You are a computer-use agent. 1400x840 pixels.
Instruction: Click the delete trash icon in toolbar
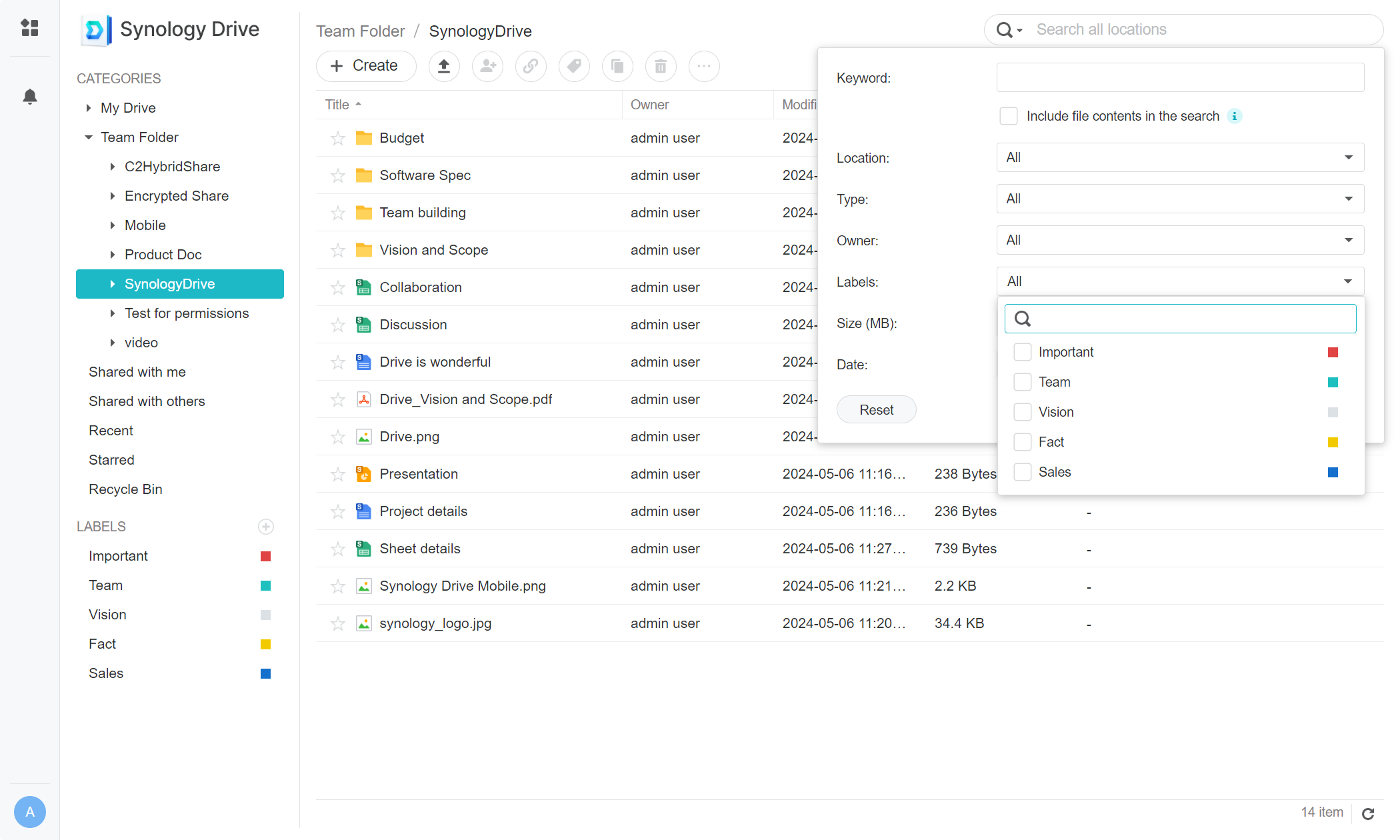[660, 66]
